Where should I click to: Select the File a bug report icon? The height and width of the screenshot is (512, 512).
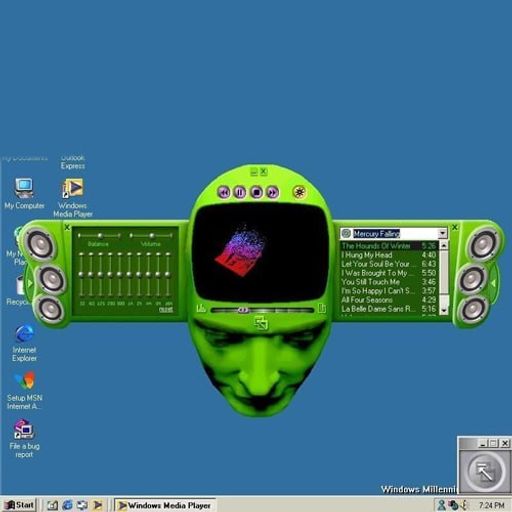[x=24, y=439]
